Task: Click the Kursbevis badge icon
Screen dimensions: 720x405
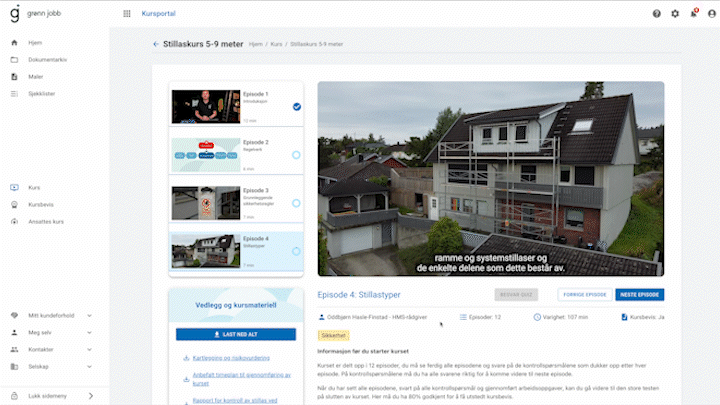Action: point(14,204)
